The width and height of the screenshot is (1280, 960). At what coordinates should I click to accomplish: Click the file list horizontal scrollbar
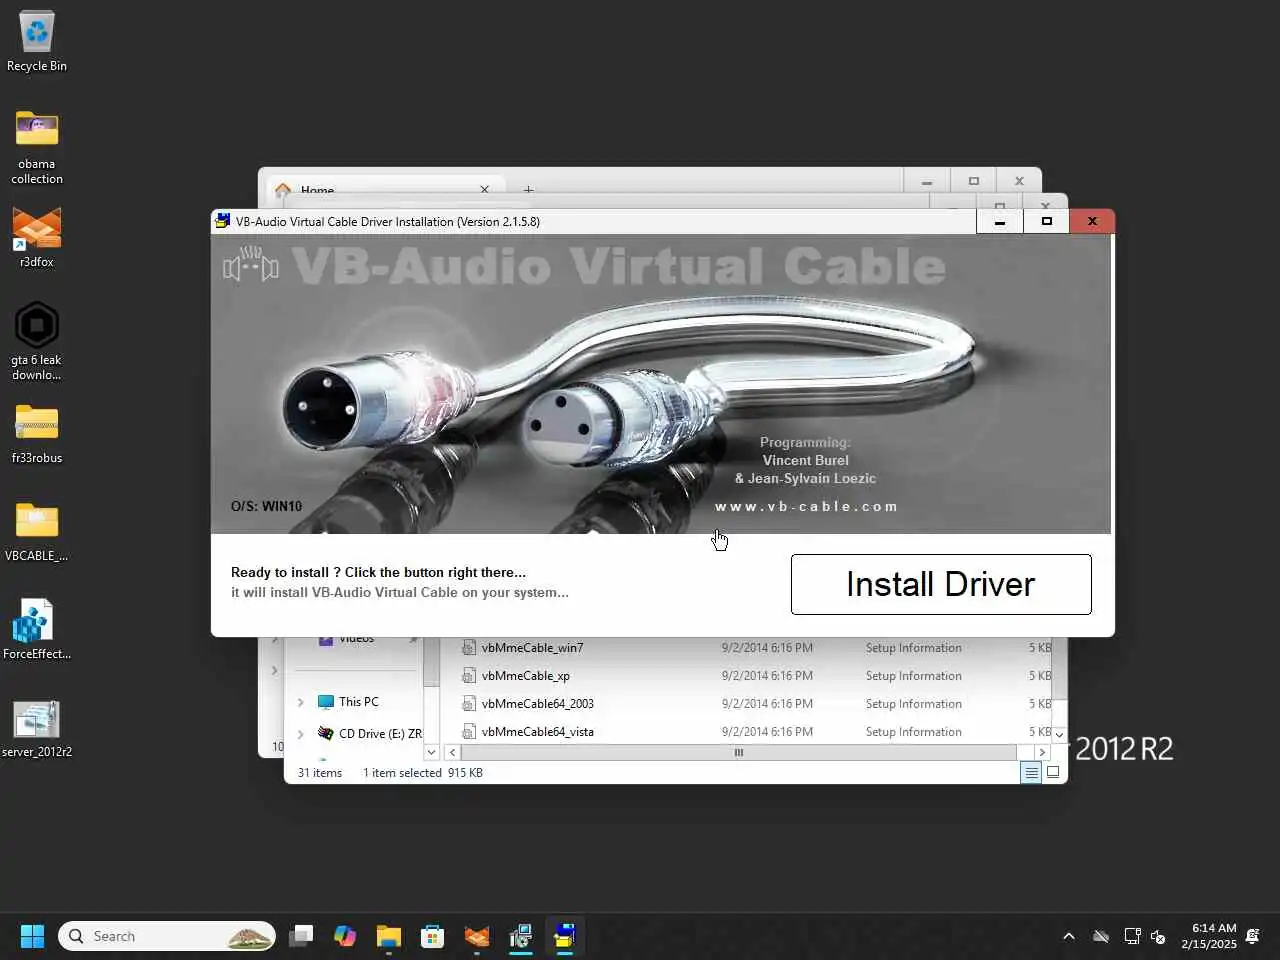coord(739,753)
